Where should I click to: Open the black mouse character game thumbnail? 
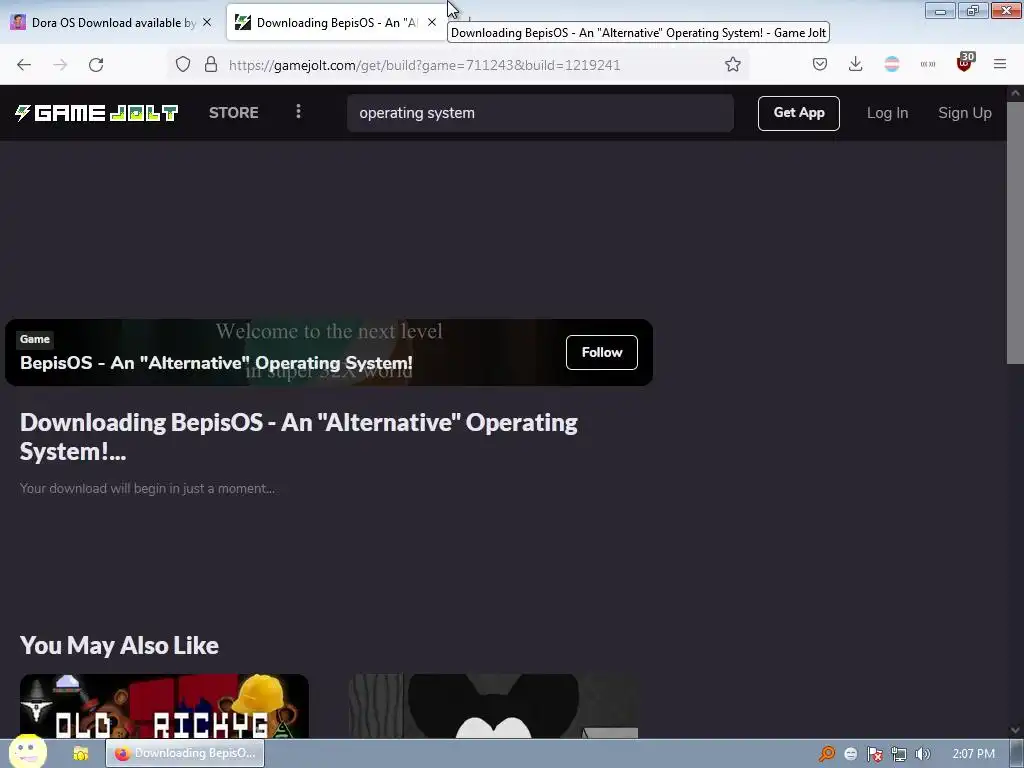coord(493,706)
